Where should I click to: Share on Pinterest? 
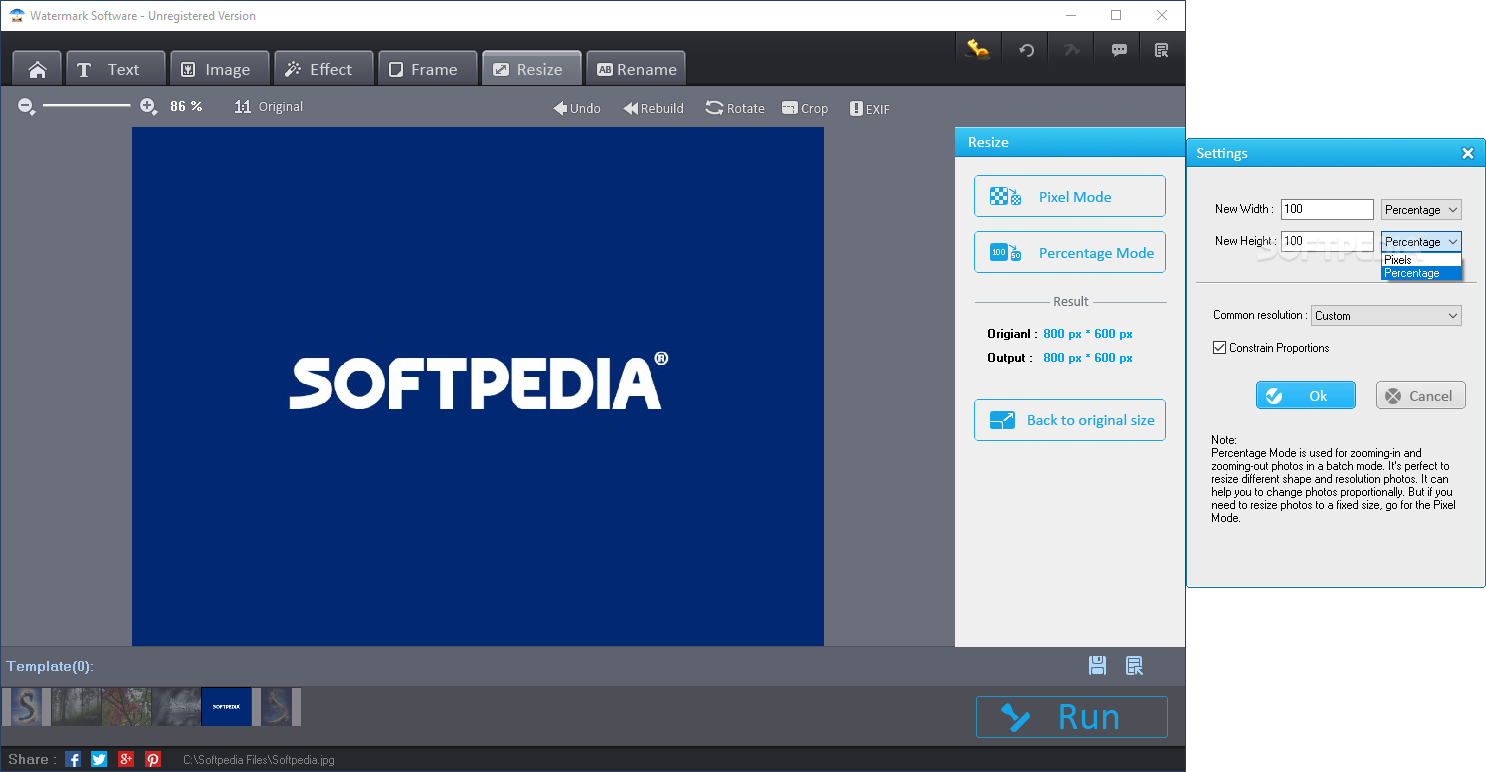(153, 759)
